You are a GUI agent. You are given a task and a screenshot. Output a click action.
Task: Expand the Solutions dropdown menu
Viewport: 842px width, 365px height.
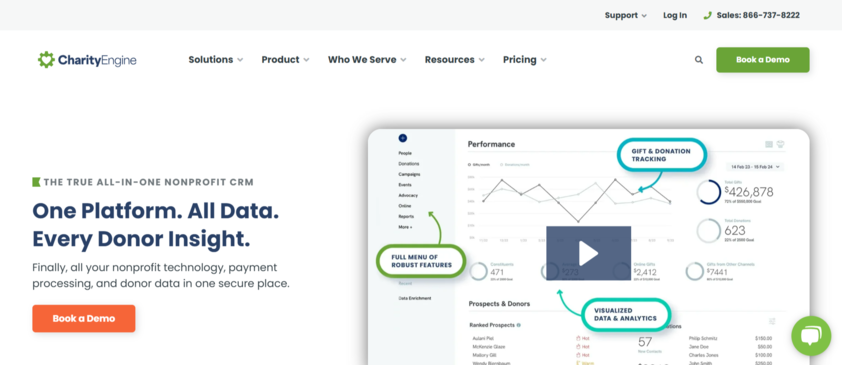pyautogui.click(x=215, y=60)
